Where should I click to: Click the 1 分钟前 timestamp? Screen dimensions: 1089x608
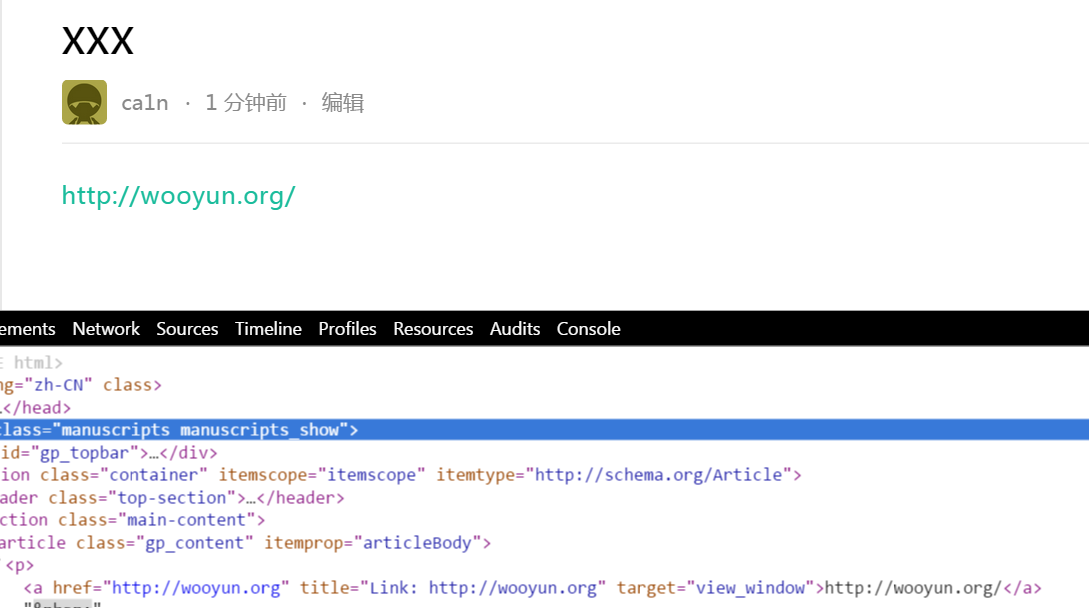246,103
